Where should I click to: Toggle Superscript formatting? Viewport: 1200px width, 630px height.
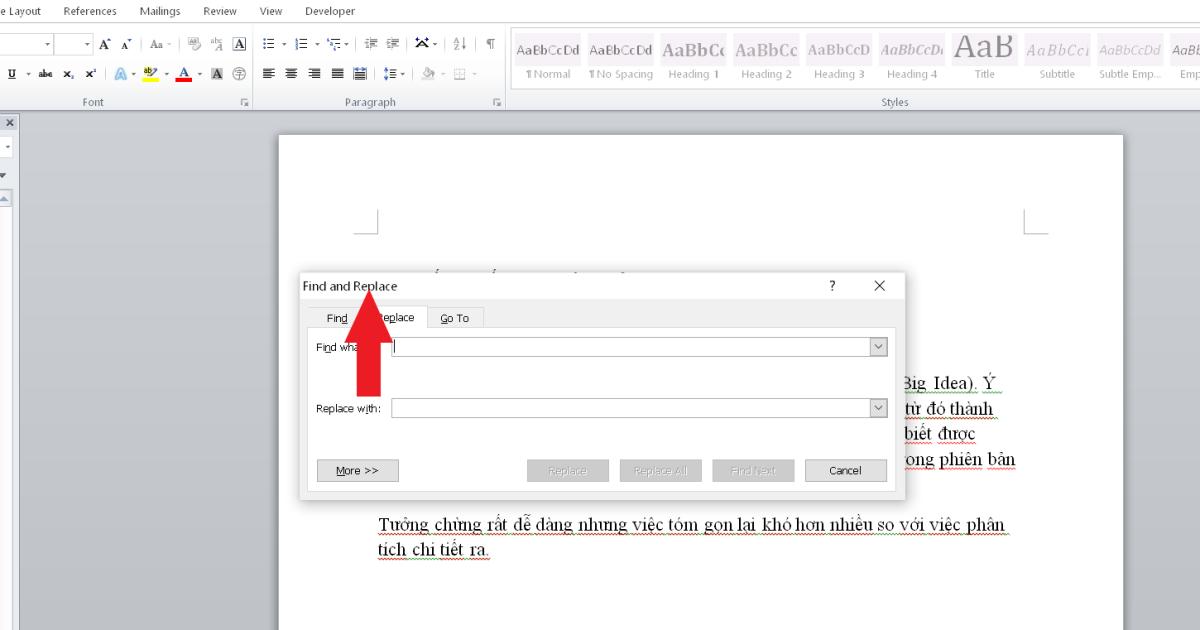click(x=90, y=74)
